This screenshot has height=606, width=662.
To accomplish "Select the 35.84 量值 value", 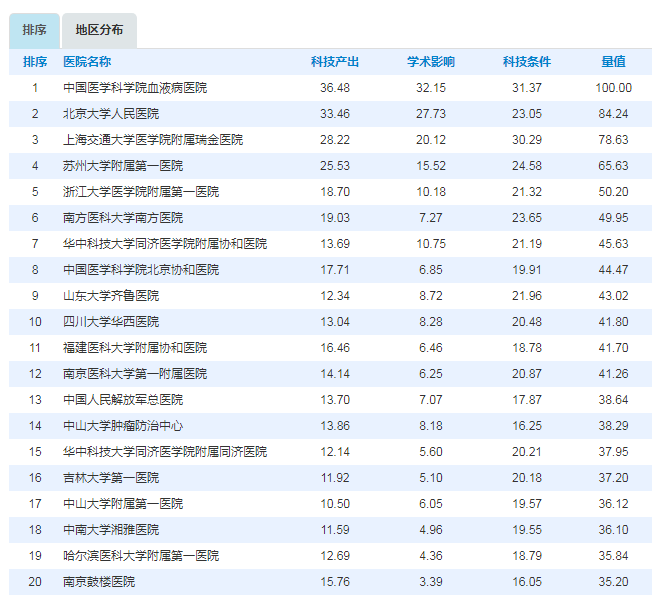I will tap(613, 556).
